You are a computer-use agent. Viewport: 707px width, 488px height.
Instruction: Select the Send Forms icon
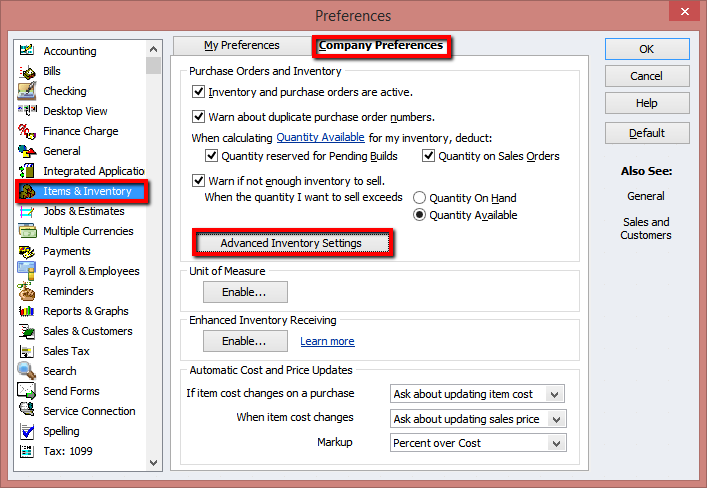(x=27, y=391)
